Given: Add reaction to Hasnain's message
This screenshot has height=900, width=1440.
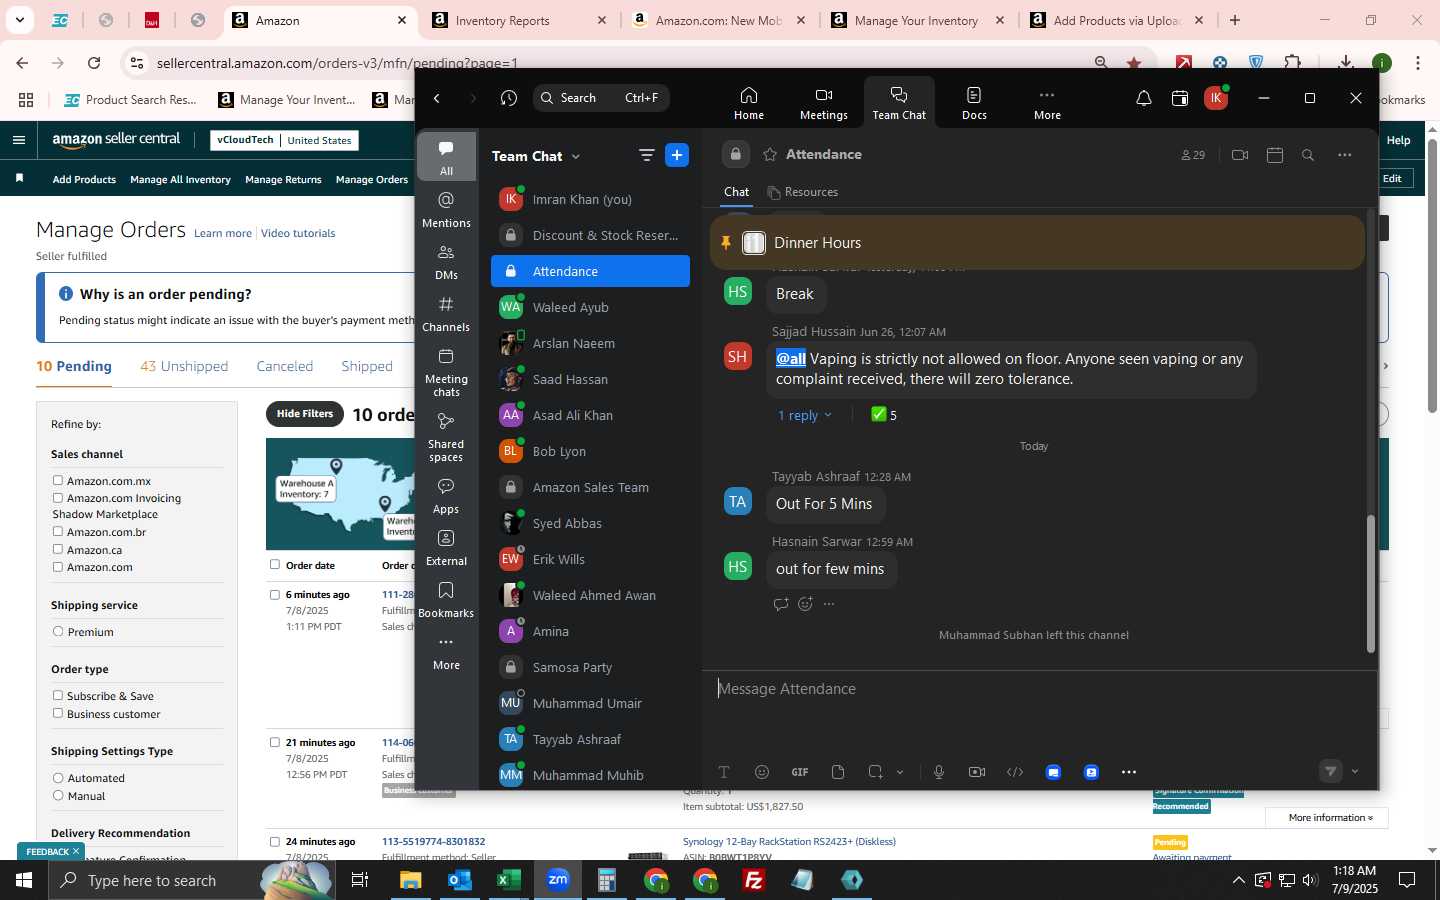Looking at the screenshot, I should (x=805, y=604).
